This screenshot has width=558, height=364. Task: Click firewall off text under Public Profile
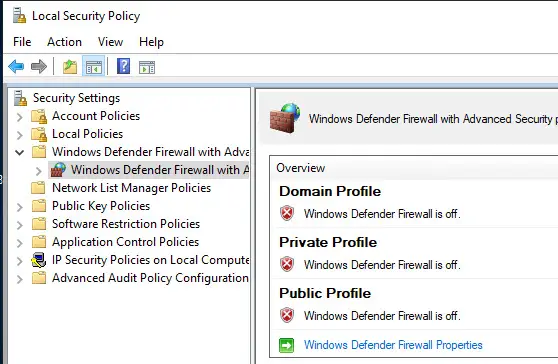[382, 316]
